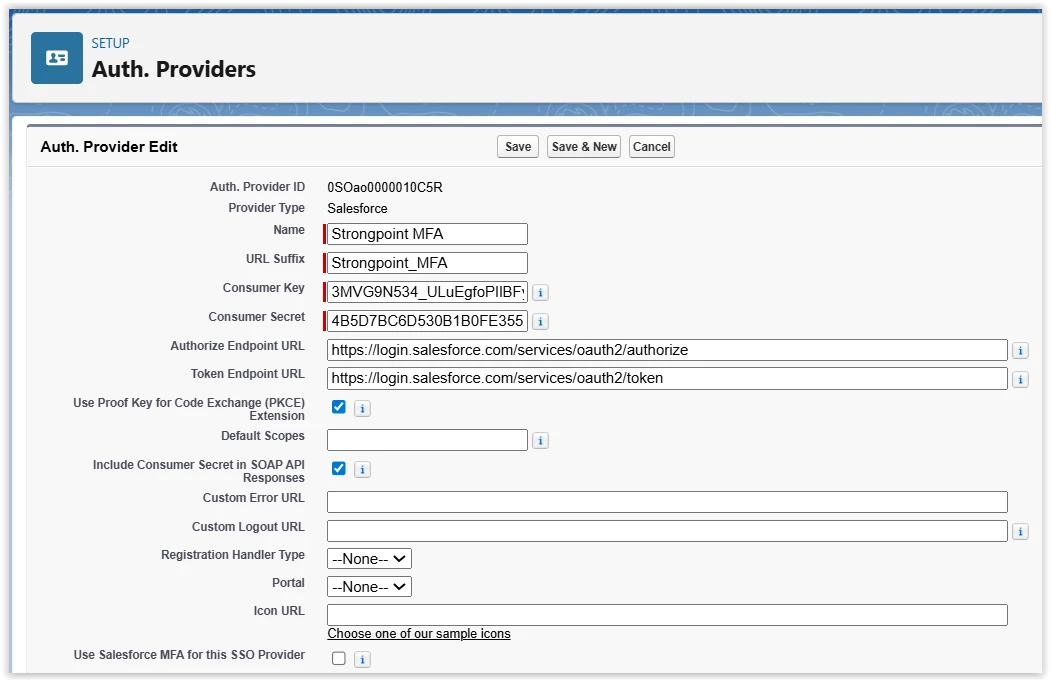1050x681 pixels.
Task: Click the Save & New button
Action: pyautogui.click(x=584, y=147)
